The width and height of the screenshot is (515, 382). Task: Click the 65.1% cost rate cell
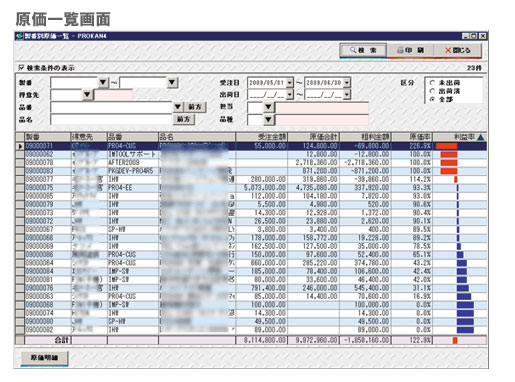click(x=412, y=255)
